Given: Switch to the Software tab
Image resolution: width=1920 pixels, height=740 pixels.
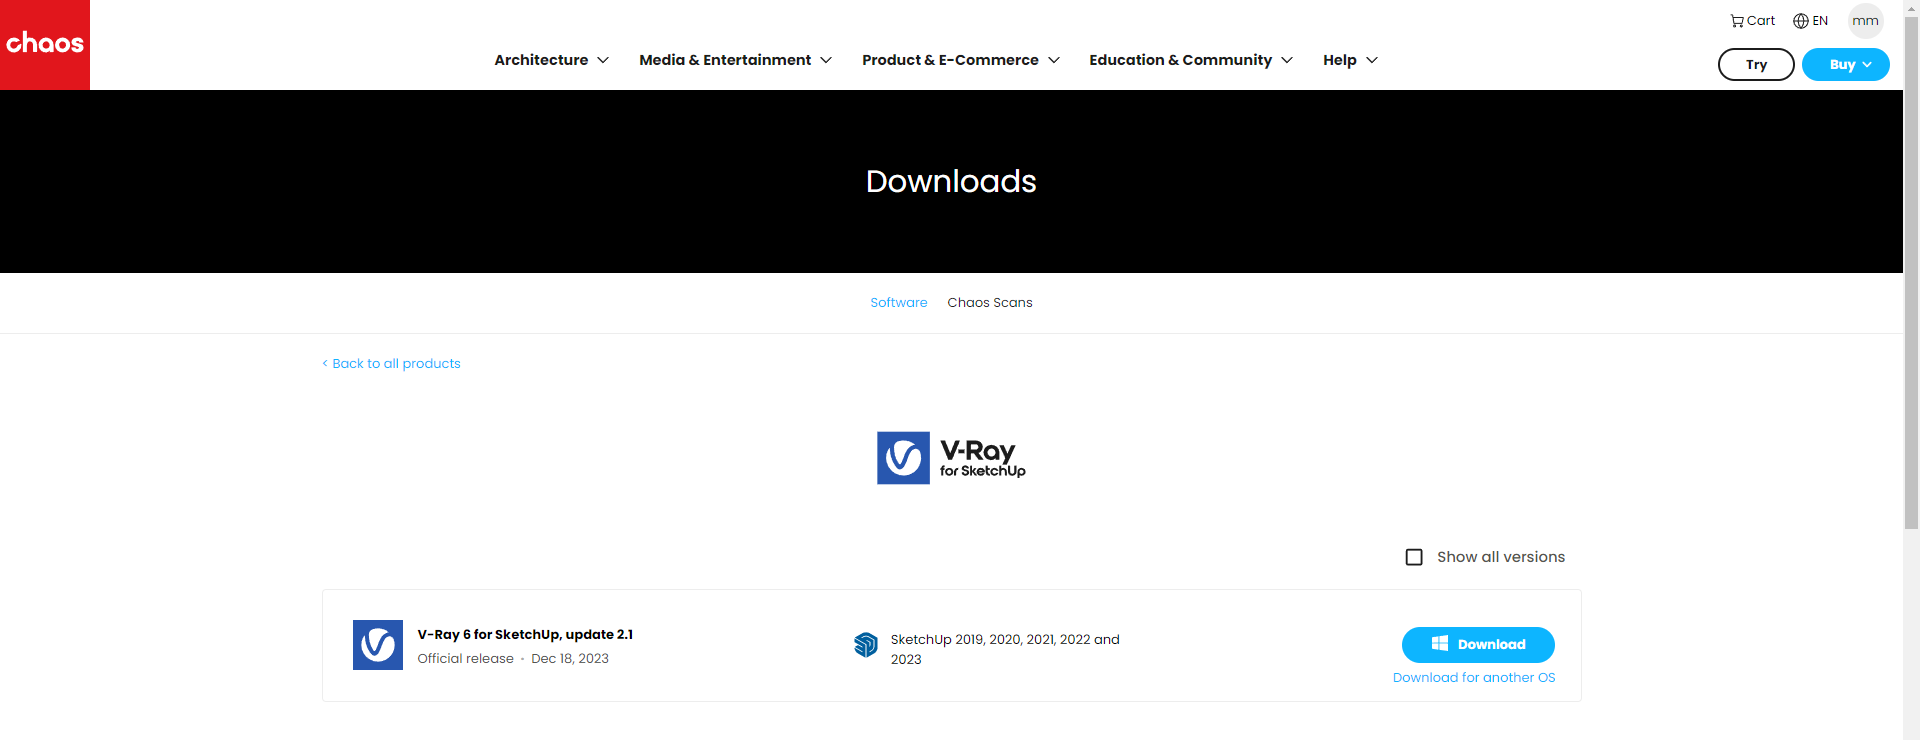Looking at the screenshot, I should (898, 303).
